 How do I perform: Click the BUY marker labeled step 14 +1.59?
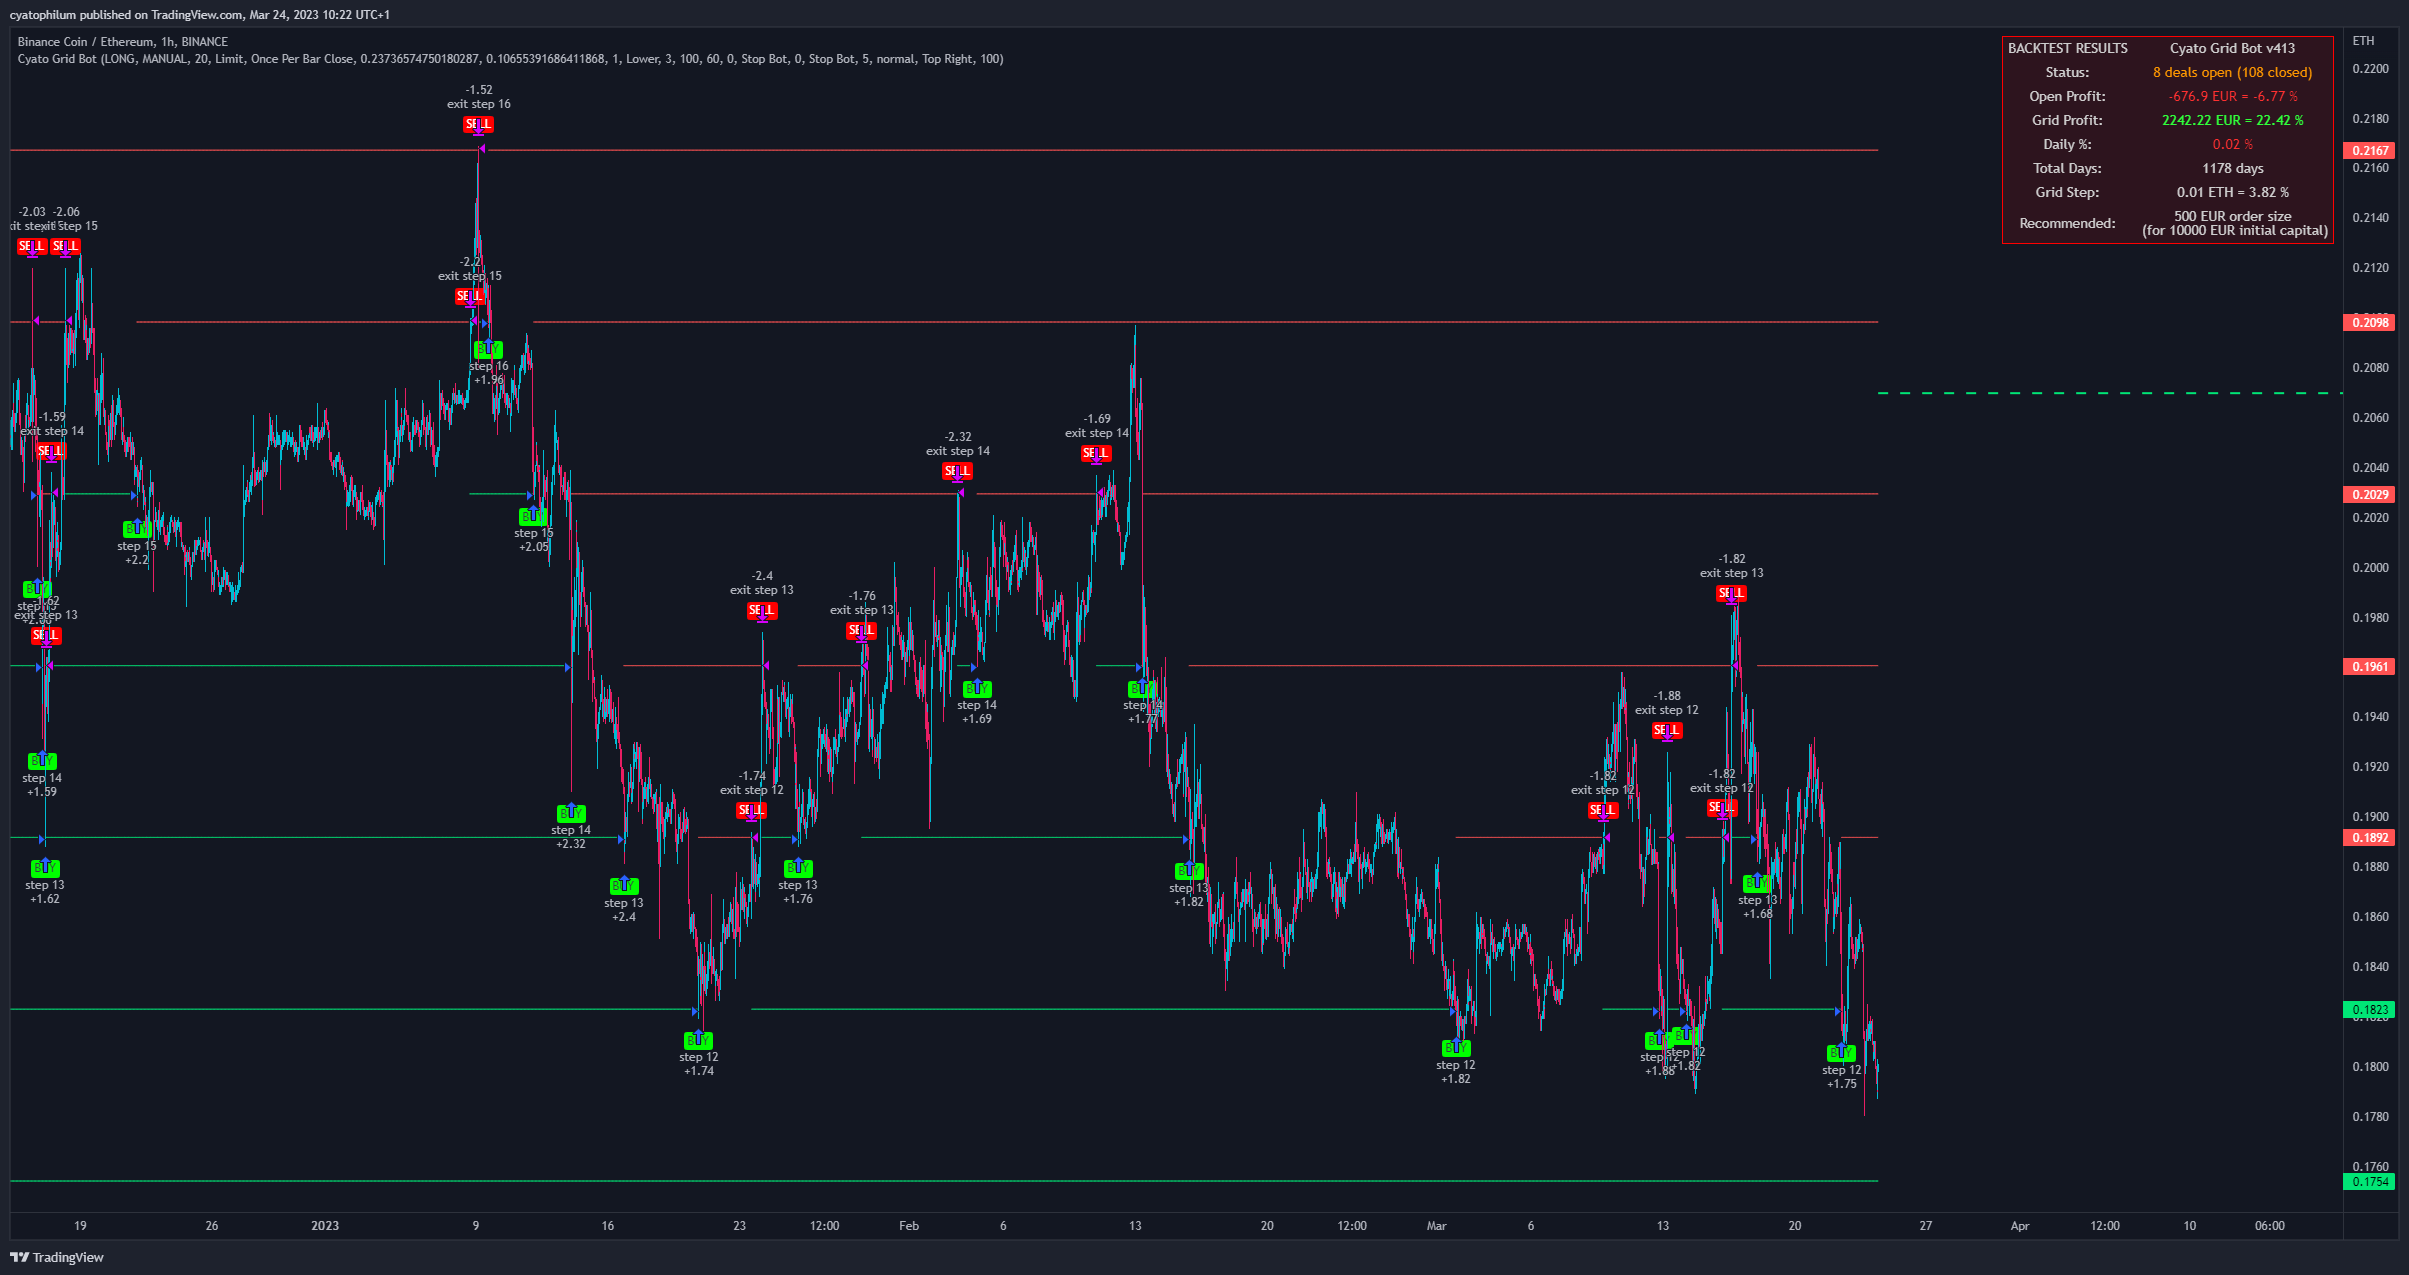click(x=42, y=761)
